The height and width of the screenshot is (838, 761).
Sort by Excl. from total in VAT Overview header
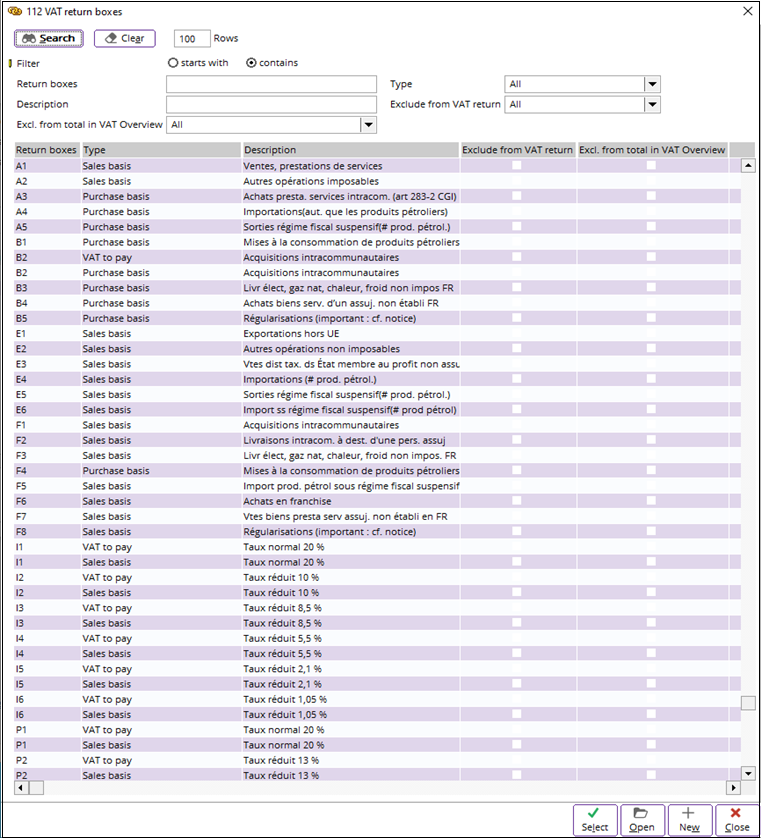tap(653, 150)
